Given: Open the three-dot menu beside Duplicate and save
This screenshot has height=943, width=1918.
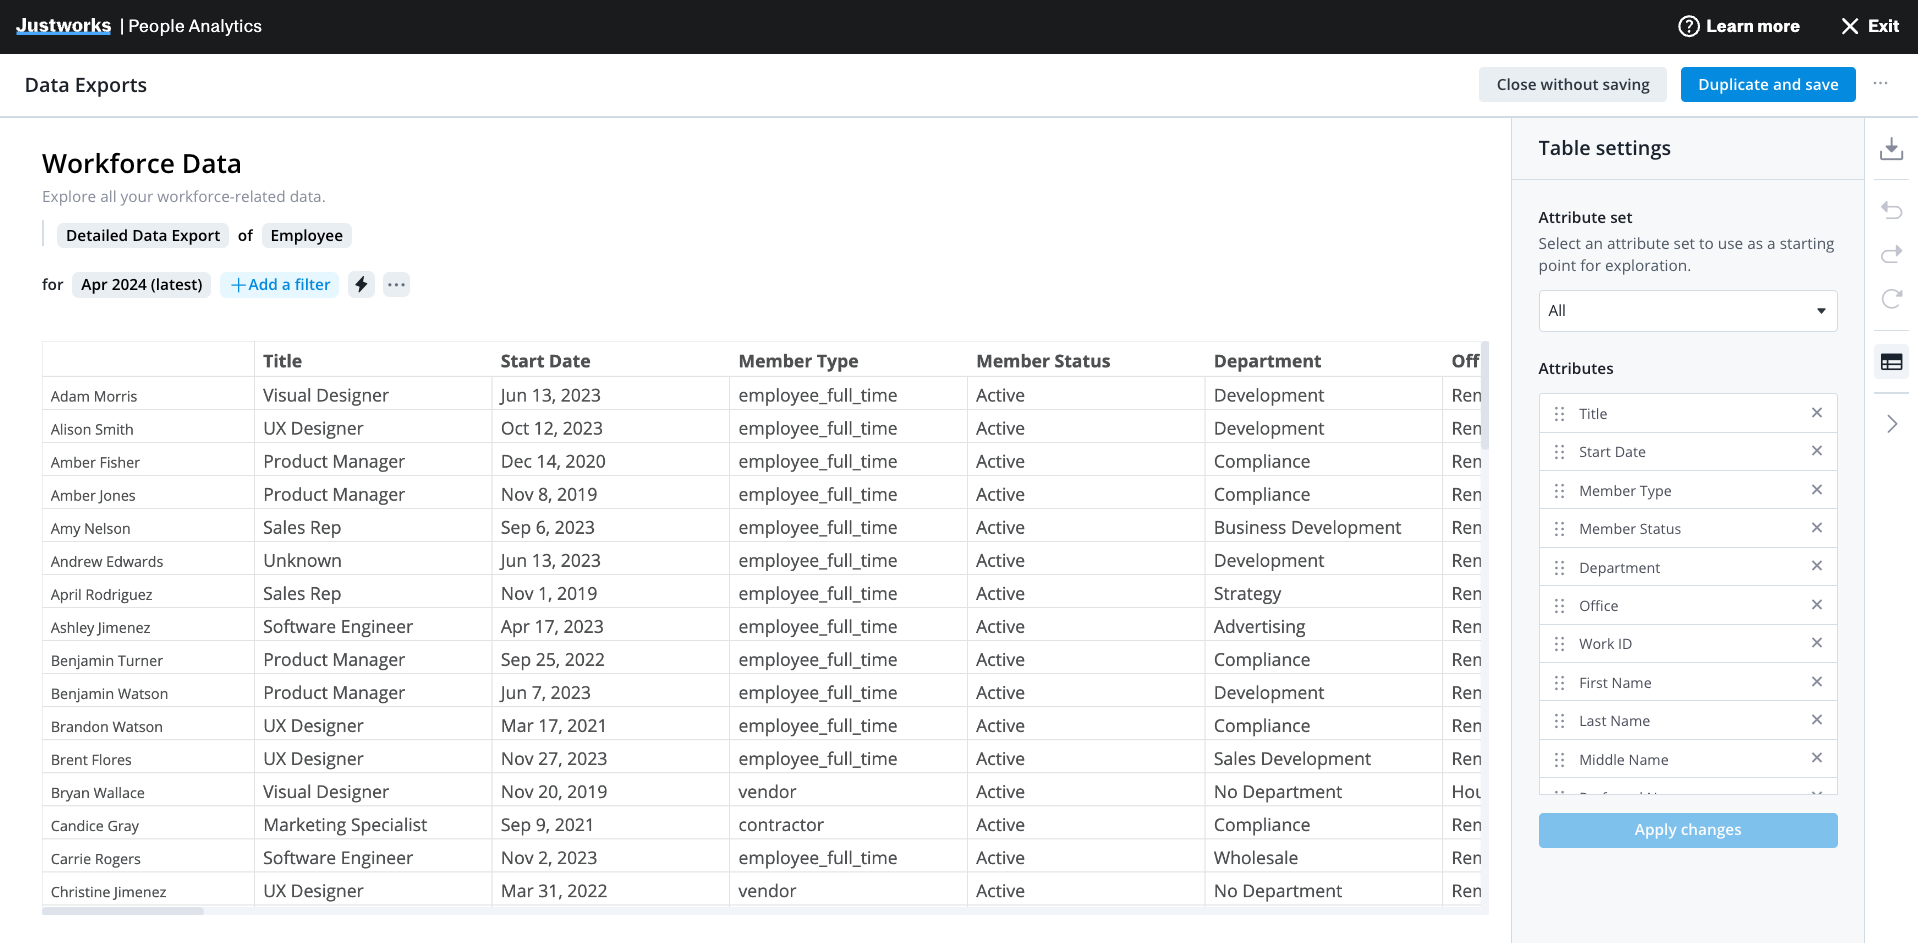Looking at the screenshot, I should (x=1881, y=84).
